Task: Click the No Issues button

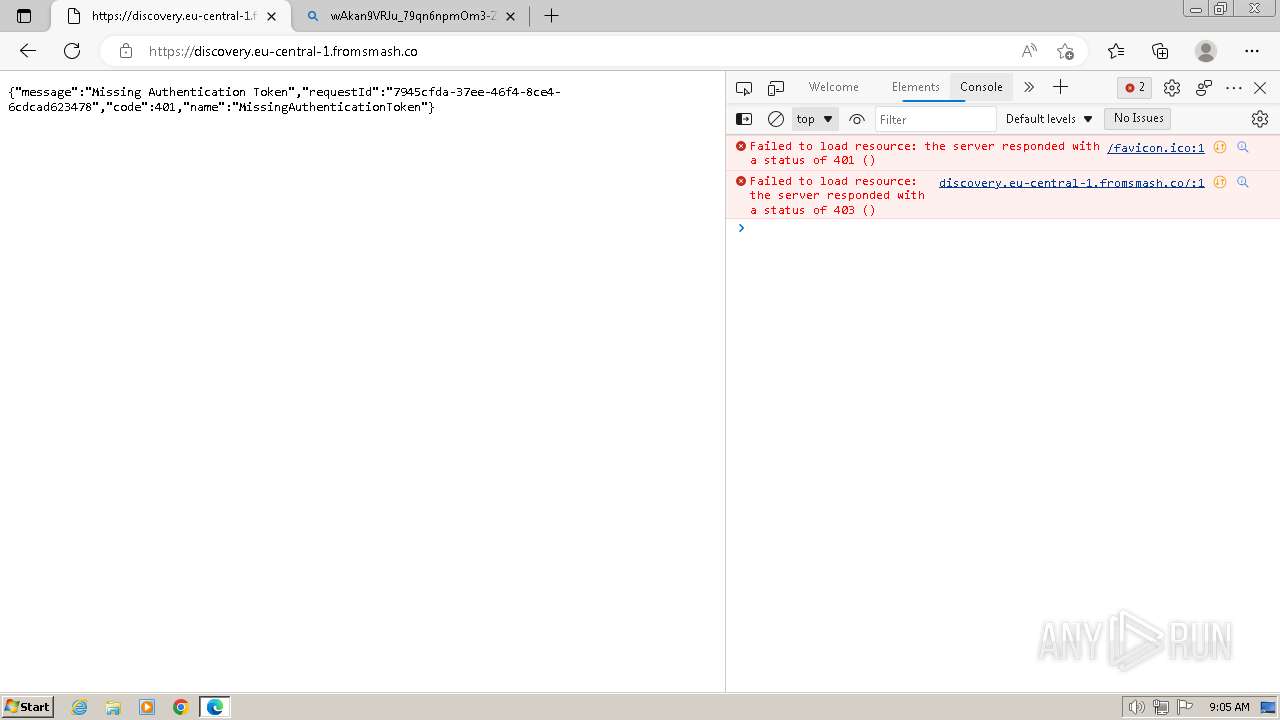Action: tap(1138, 118)
